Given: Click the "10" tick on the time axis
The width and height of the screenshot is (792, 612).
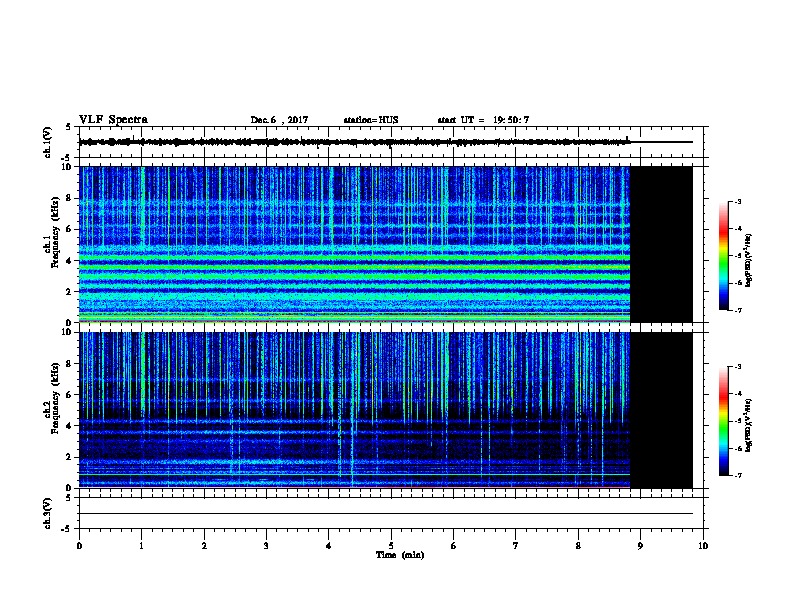Looking at the screenshot, I should tap(703, 546).
